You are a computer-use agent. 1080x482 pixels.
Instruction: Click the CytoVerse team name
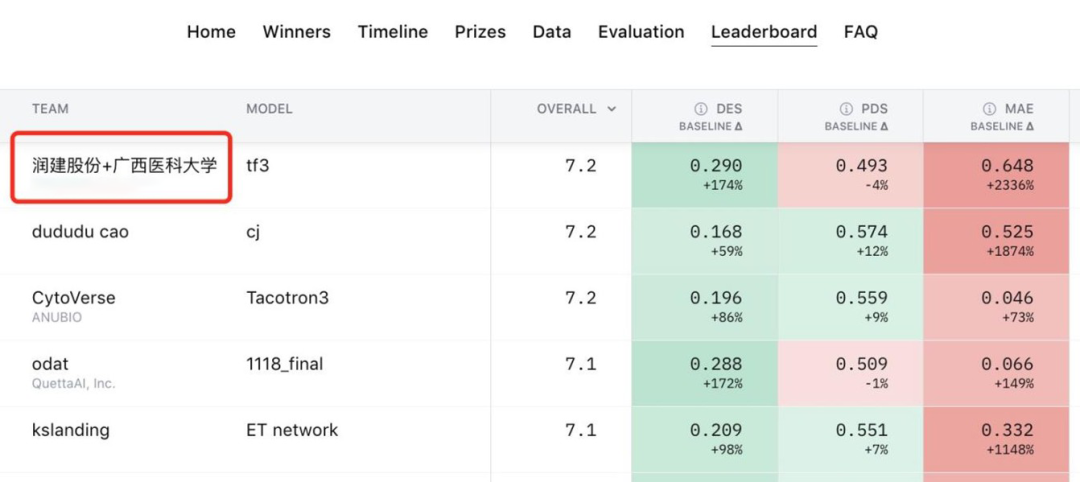[73, 298]
